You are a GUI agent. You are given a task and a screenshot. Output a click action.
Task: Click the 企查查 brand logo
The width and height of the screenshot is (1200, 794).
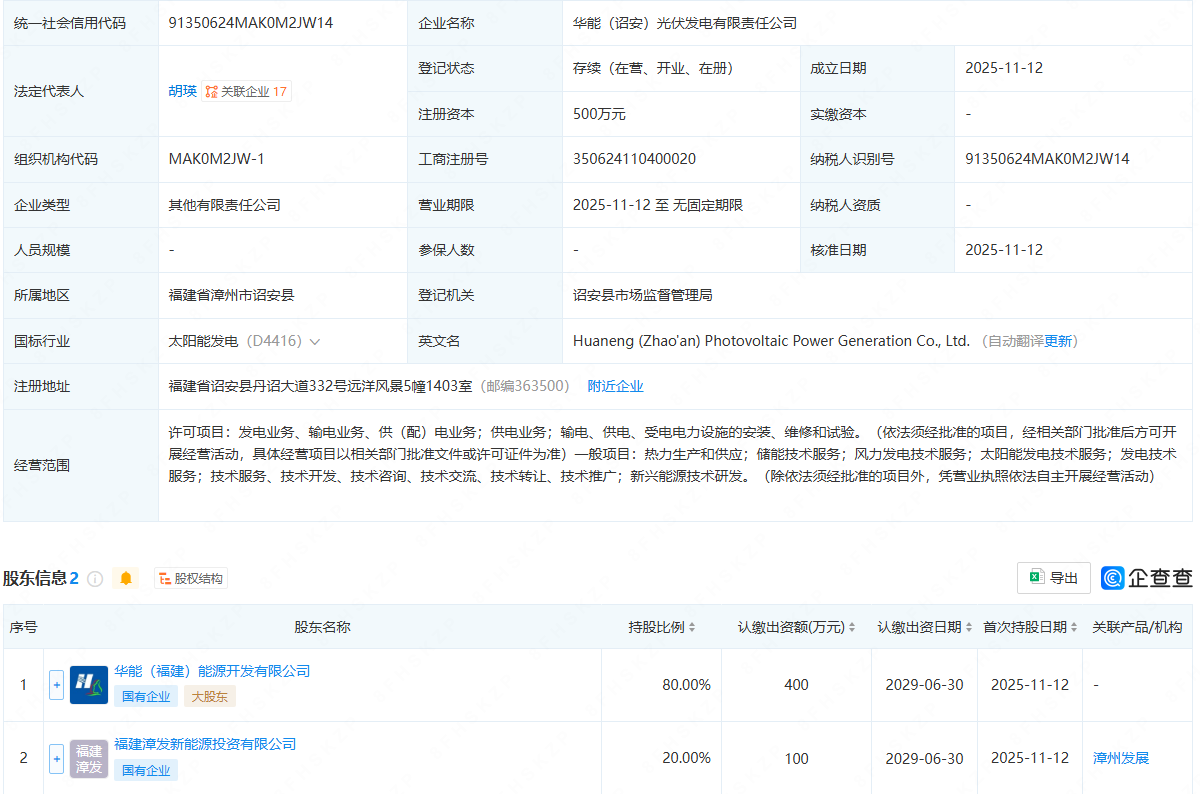(1147, 578)
